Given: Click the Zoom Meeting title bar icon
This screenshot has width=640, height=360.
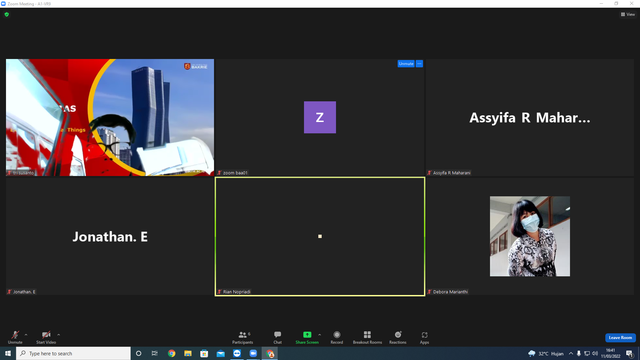Looking at the screenshot, I should 3,3.
